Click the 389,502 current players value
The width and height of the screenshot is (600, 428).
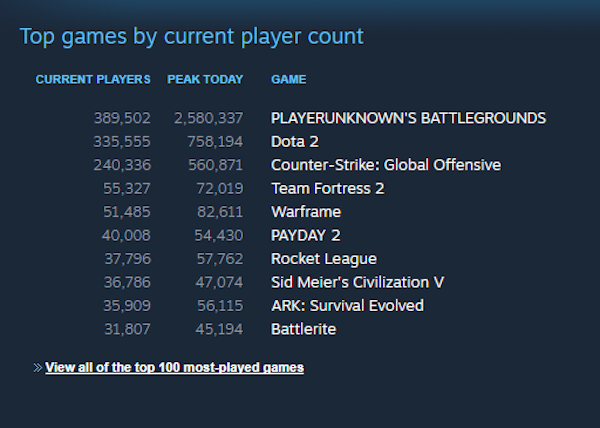tap(122, 118)
